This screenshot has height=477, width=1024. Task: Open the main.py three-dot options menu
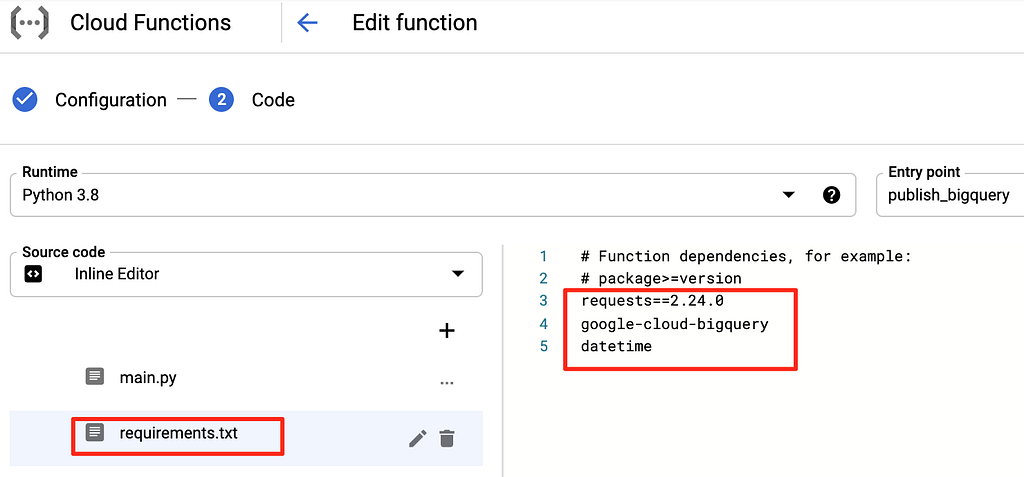click(447, 384)
